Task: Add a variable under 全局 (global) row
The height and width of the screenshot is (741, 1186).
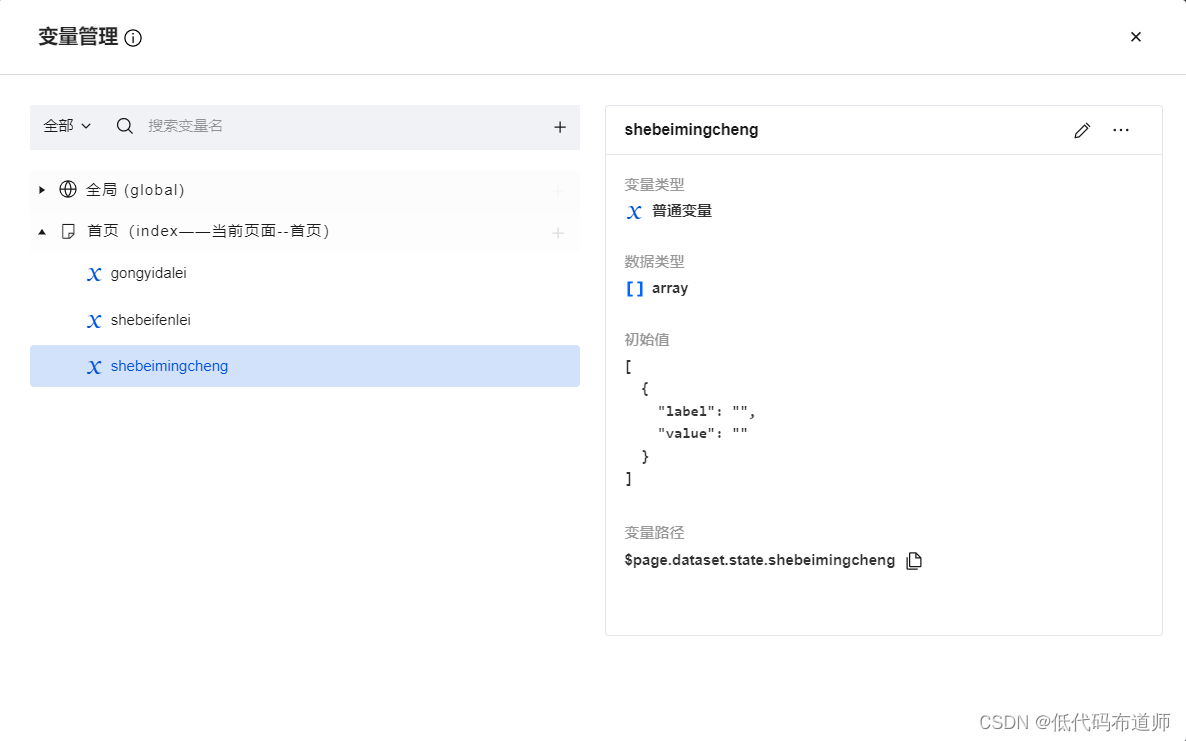Action: click(558, 190)
